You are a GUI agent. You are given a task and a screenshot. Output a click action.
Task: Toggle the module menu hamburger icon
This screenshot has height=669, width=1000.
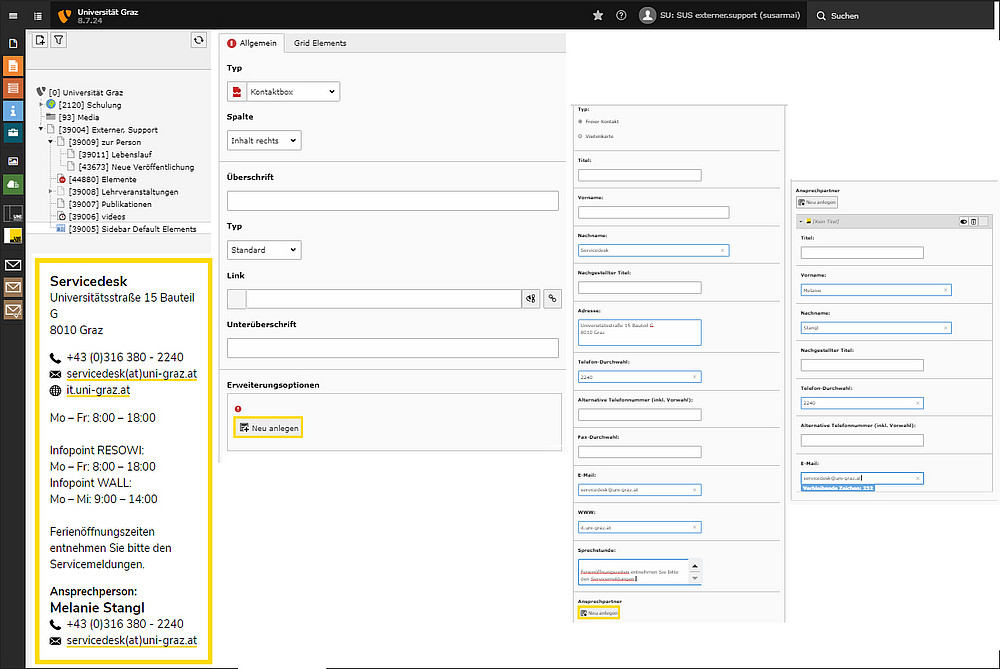(x=13, y=15)
